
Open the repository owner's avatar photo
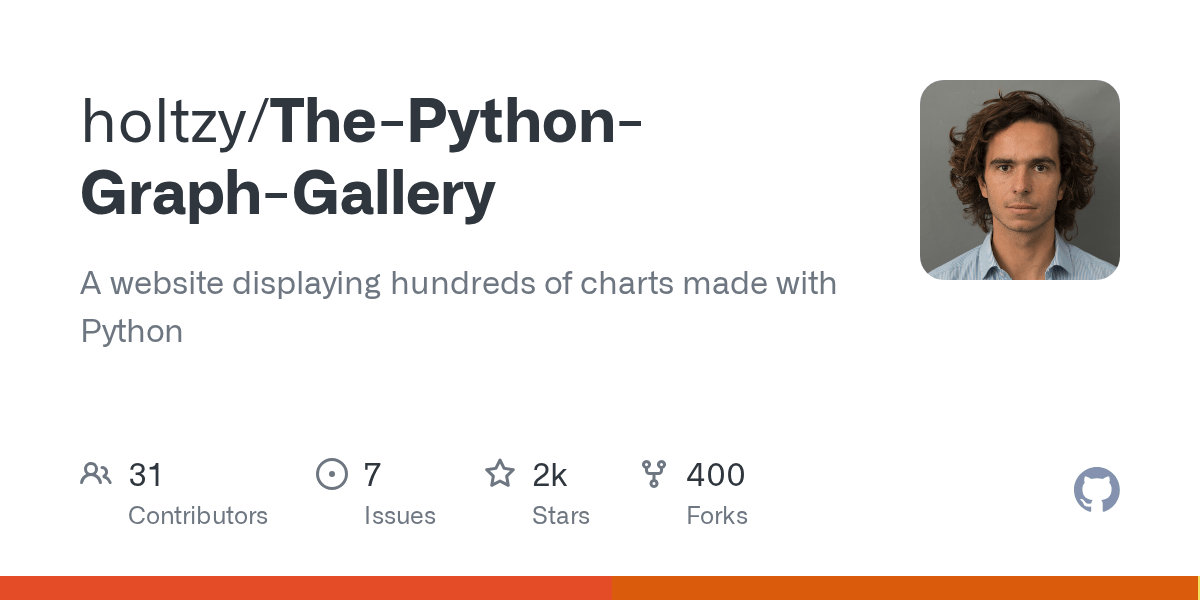(1019, 180)
